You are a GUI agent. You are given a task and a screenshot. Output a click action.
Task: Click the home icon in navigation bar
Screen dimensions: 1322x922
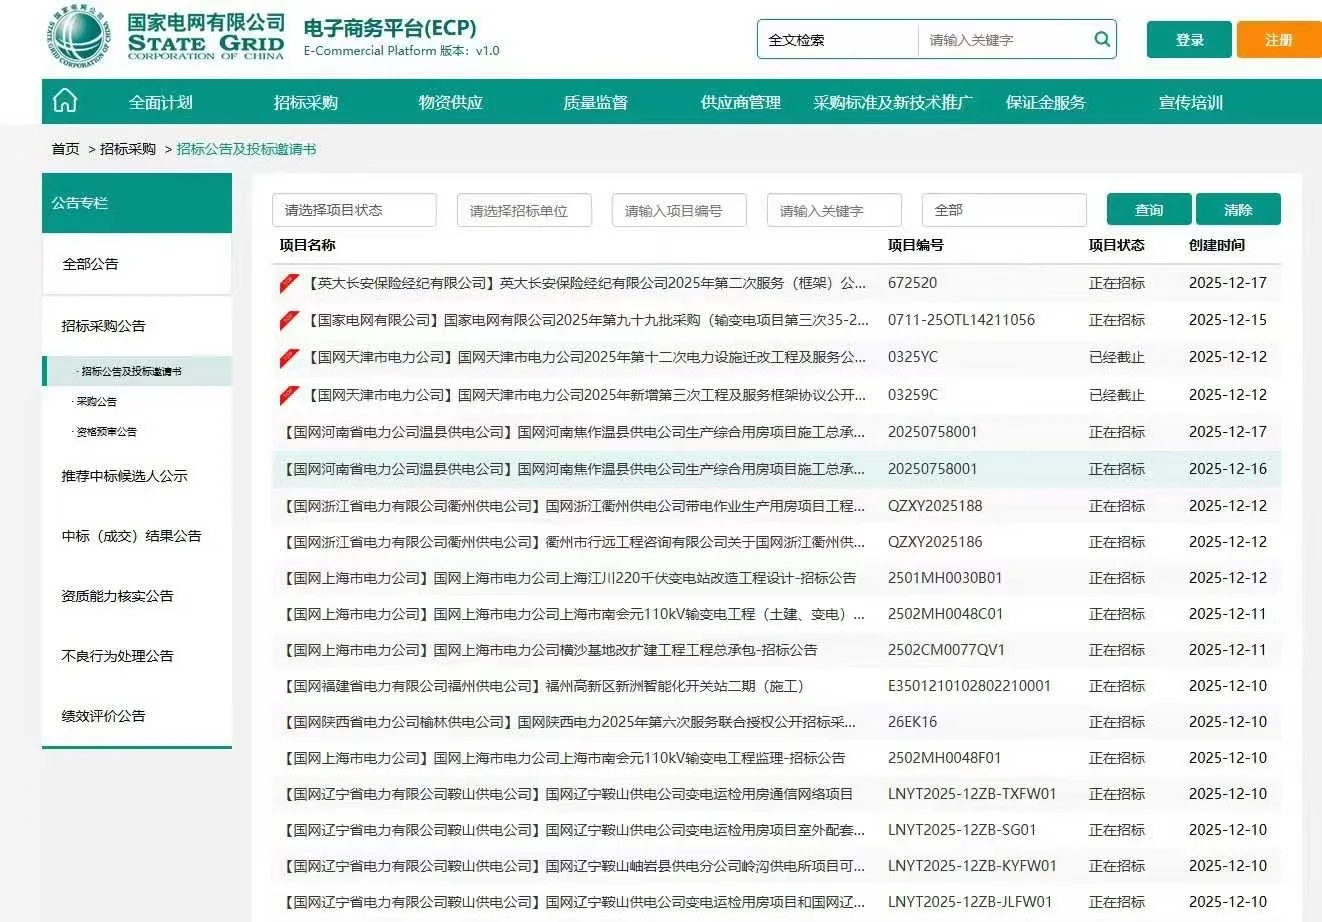[65, 101]
